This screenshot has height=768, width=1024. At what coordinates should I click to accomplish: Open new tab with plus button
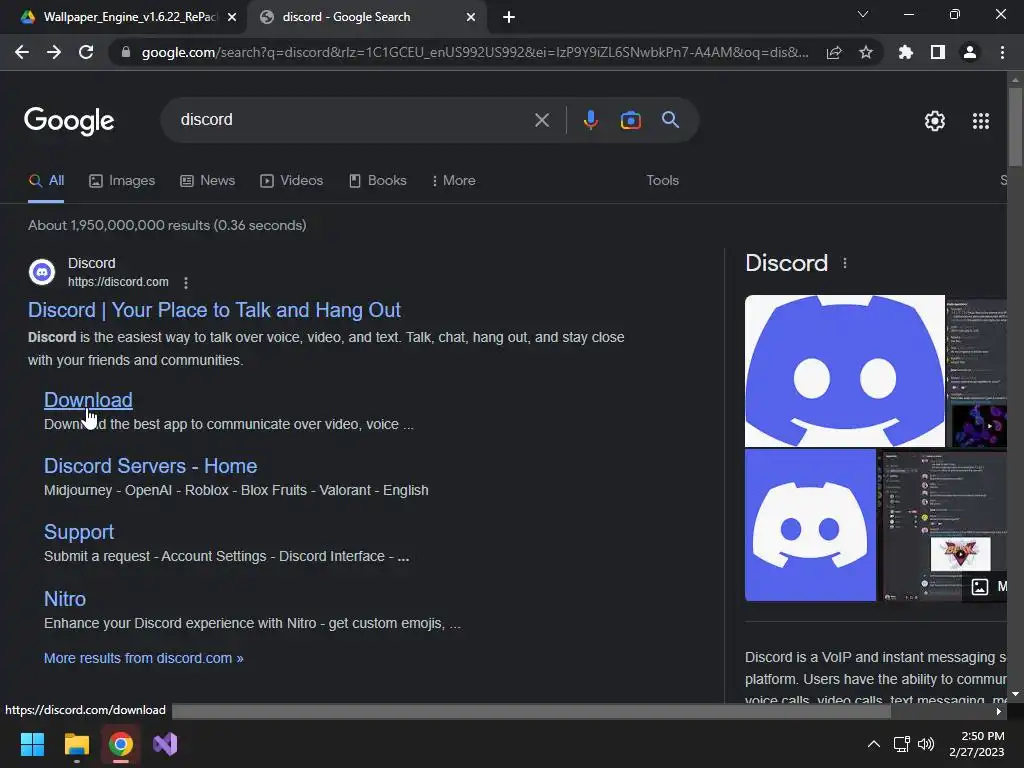click(509, 18)
